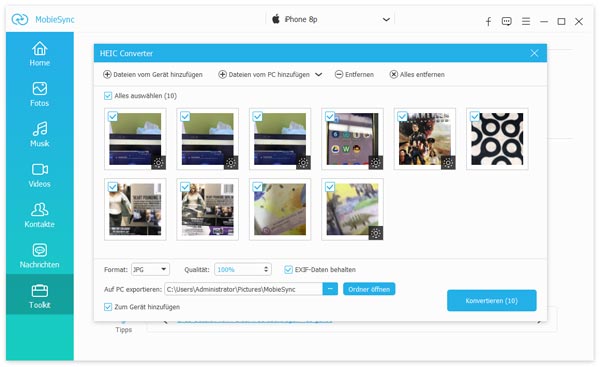Click Dateien vom Gerät hinzufügen

(x=153, y=75)
